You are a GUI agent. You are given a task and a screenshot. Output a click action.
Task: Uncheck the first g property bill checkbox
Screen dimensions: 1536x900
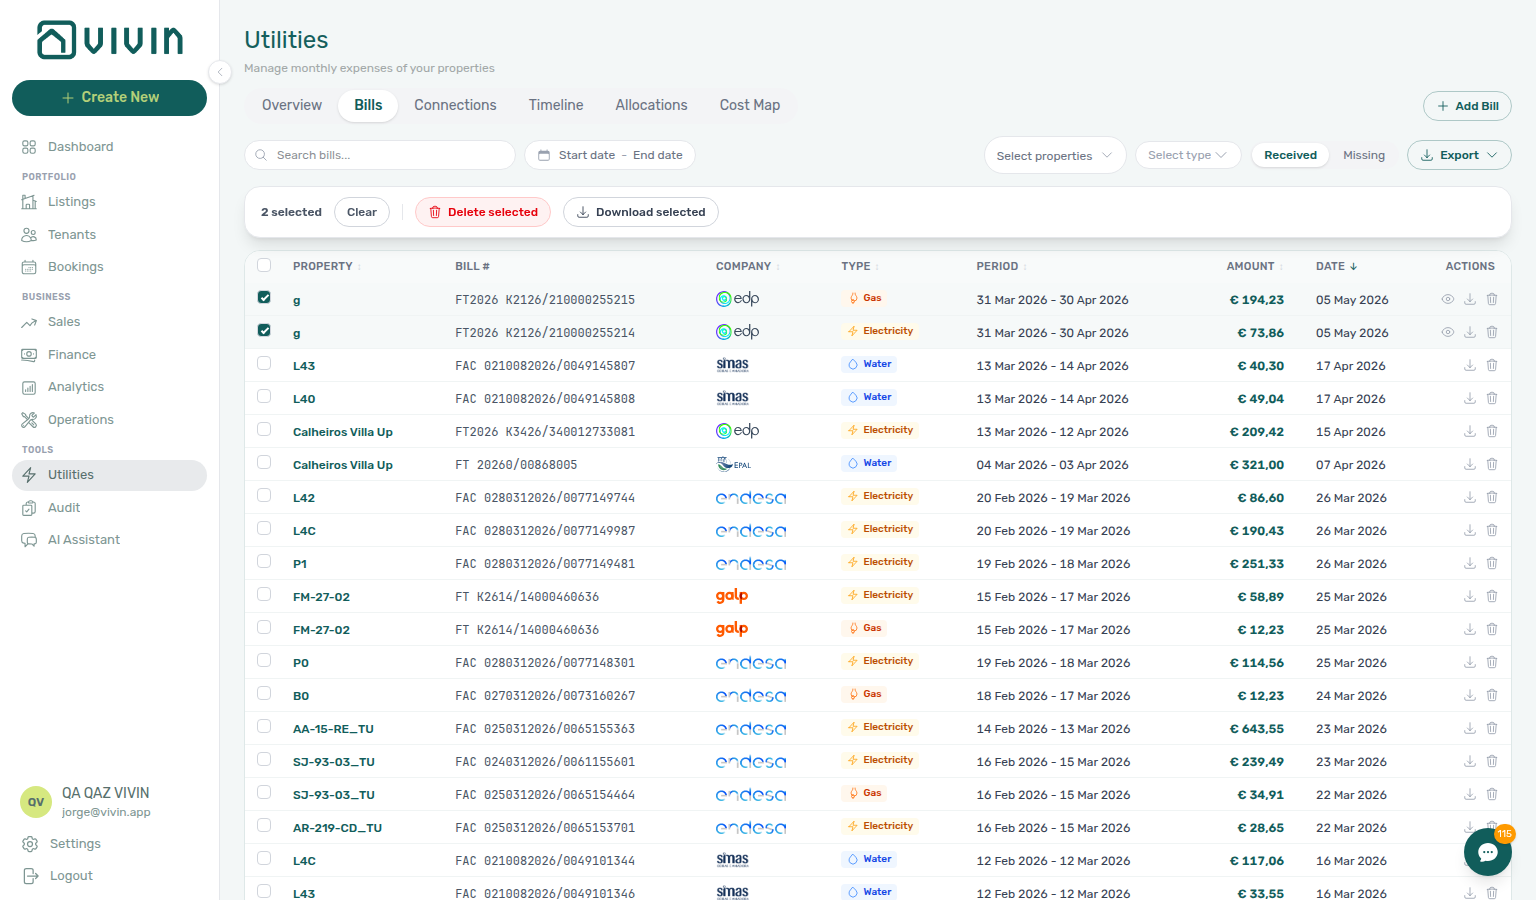[x=264, y=297]
